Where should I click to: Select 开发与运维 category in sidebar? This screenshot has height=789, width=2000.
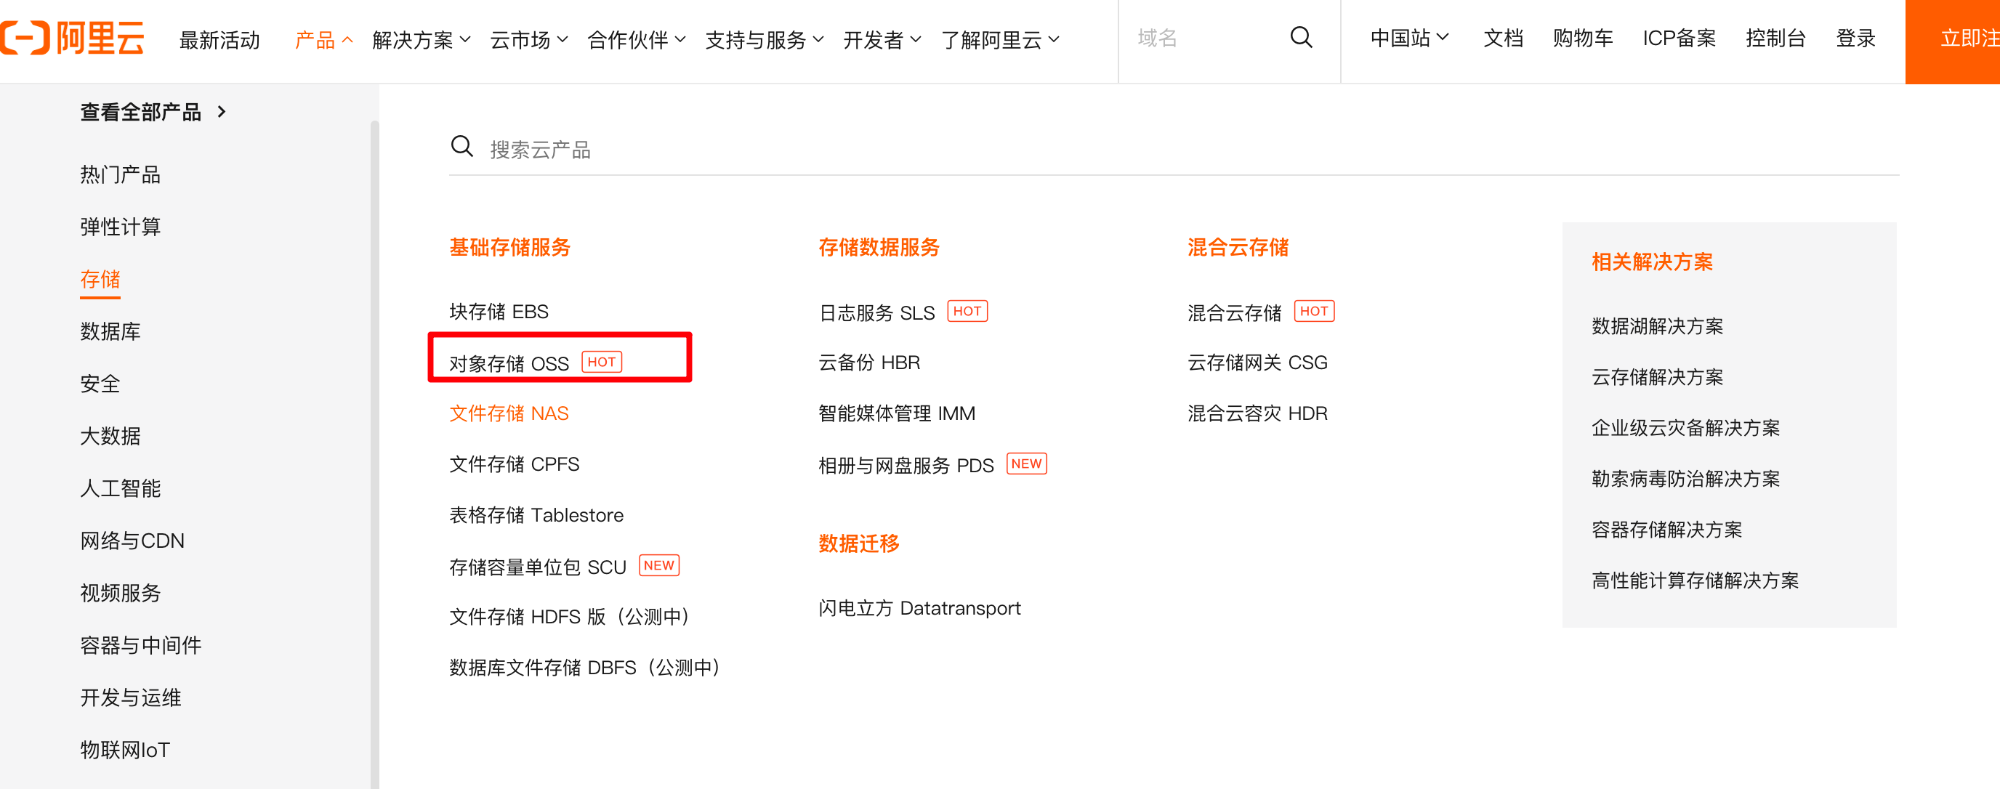click(x=130, y=697)
